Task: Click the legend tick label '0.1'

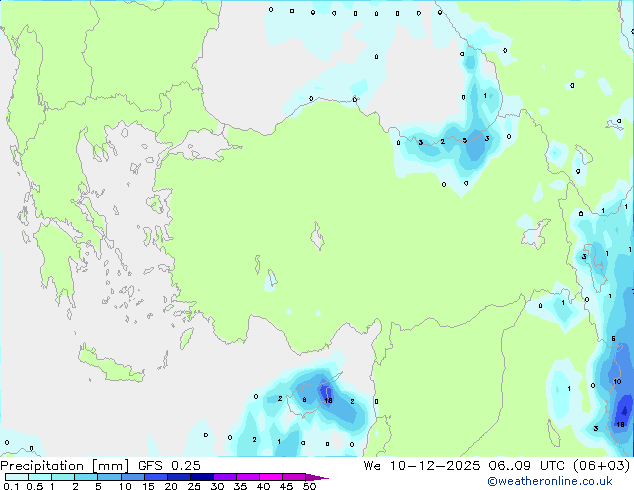Action: click(x=11, y=486)
